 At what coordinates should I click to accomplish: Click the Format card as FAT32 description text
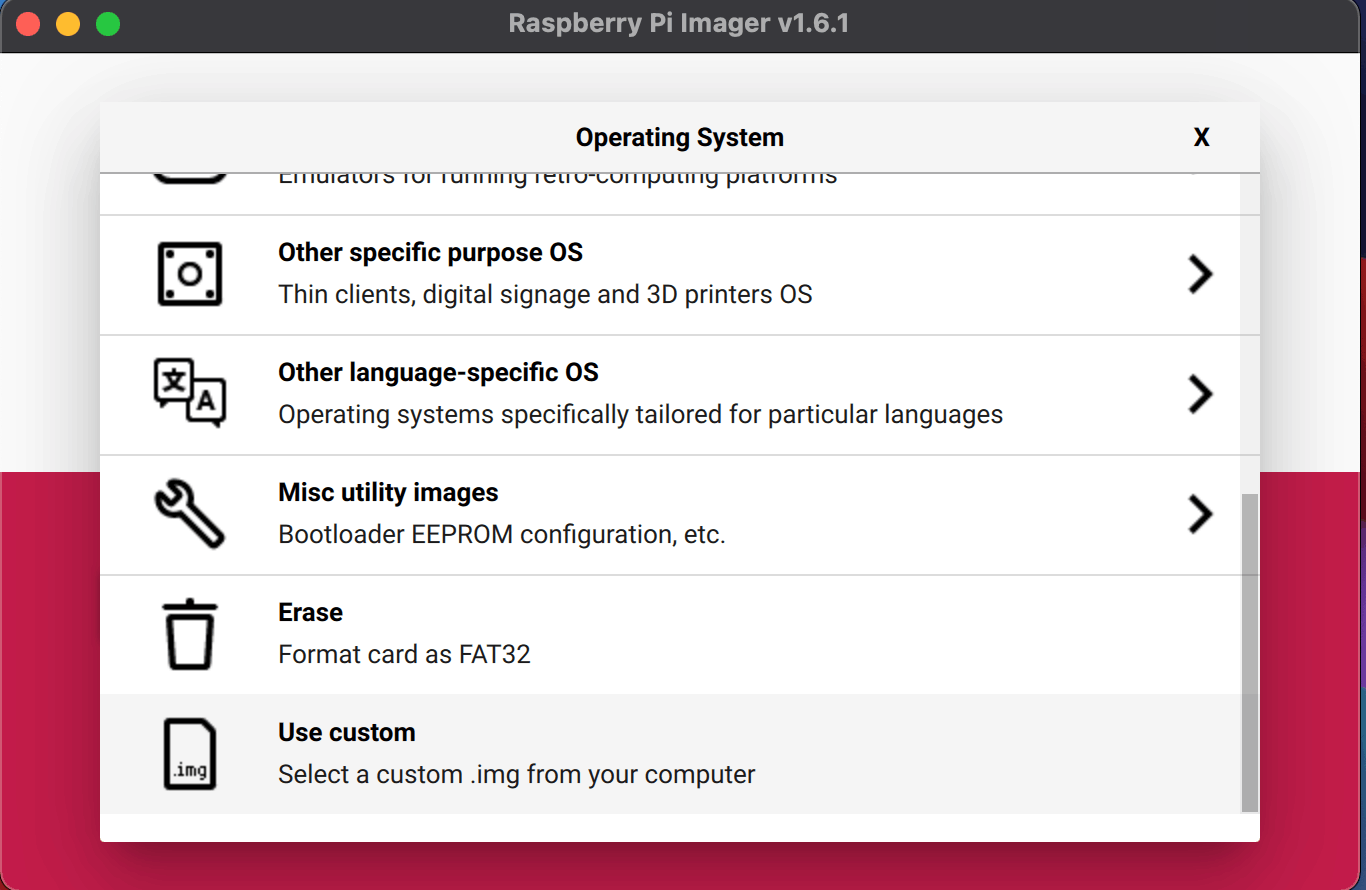(x=404, y=654)
